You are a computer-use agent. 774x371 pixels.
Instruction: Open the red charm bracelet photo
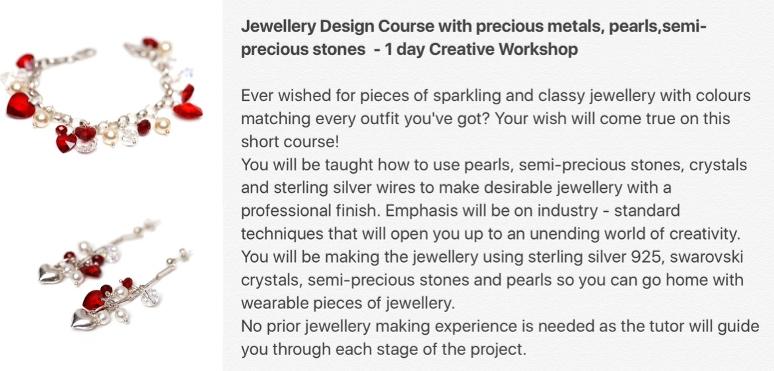pyautogui.click(x=103, y=95)
